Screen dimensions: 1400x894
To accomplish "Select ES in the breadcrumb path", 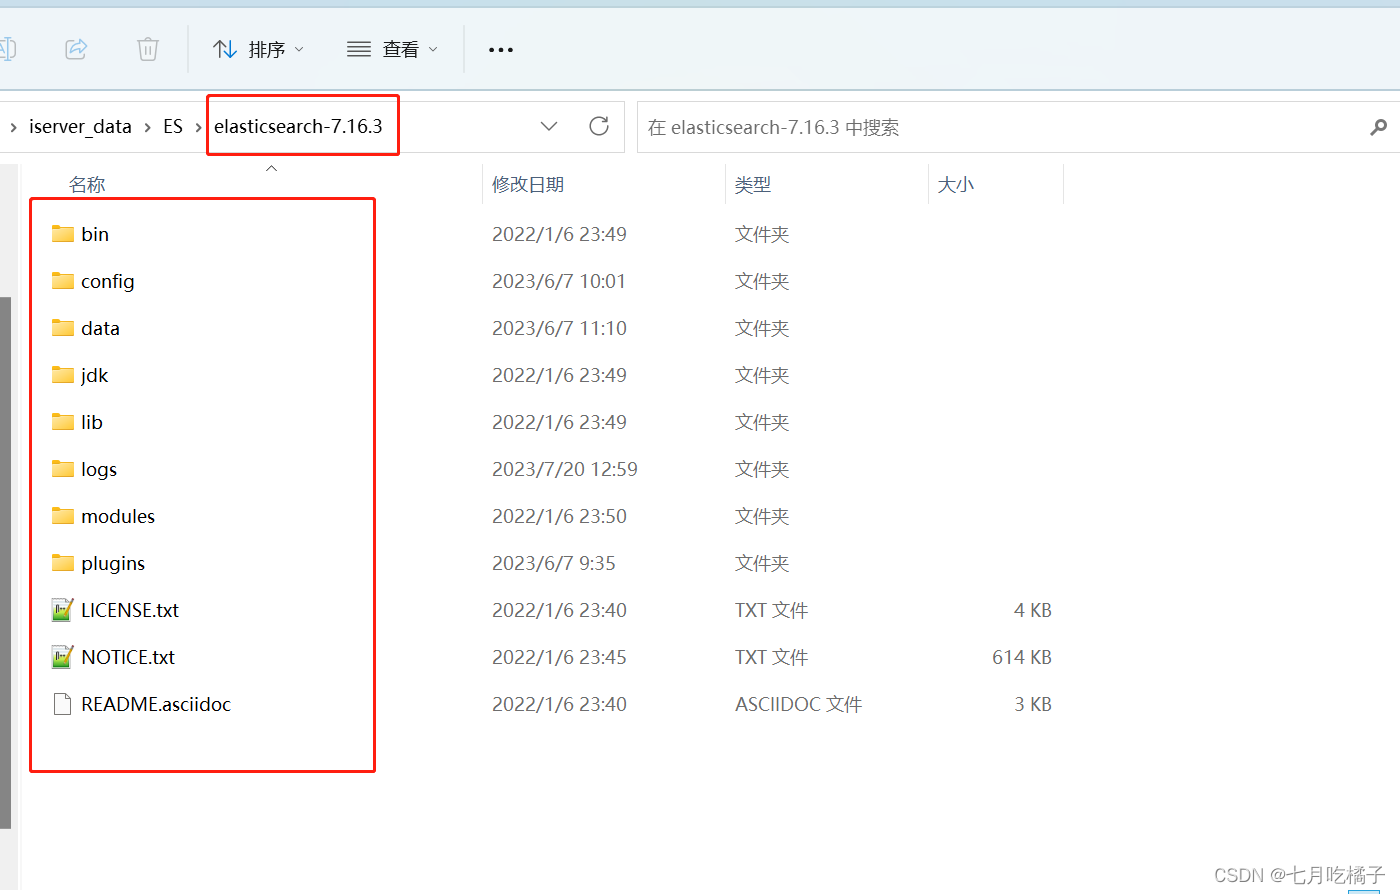I will pyautogui.click(x=173, y=126).
